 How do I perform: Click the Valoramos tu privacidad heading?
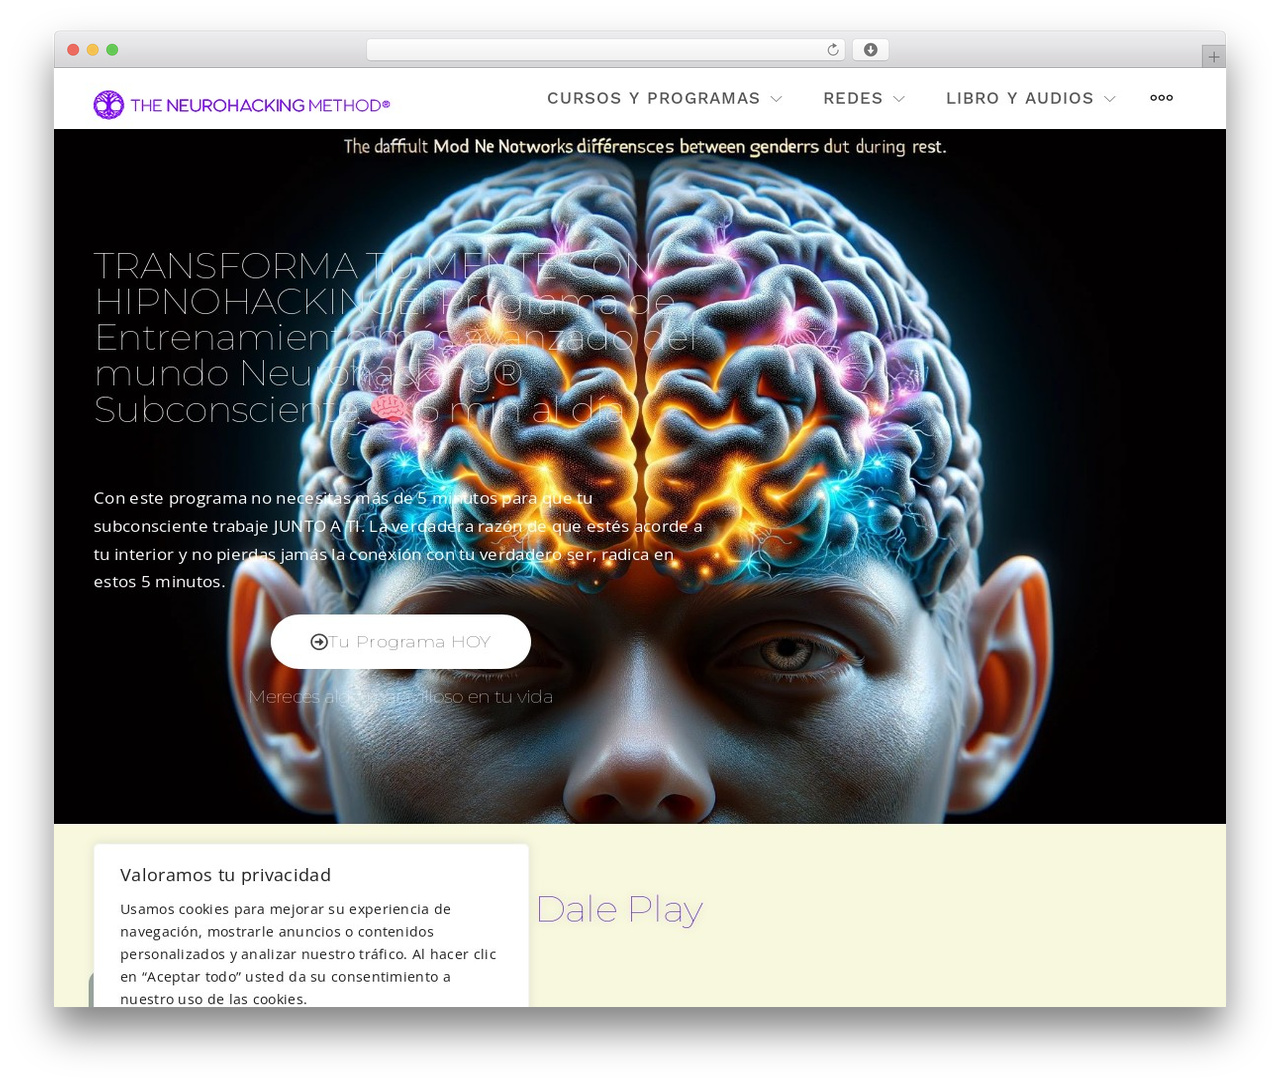[225, 875]
